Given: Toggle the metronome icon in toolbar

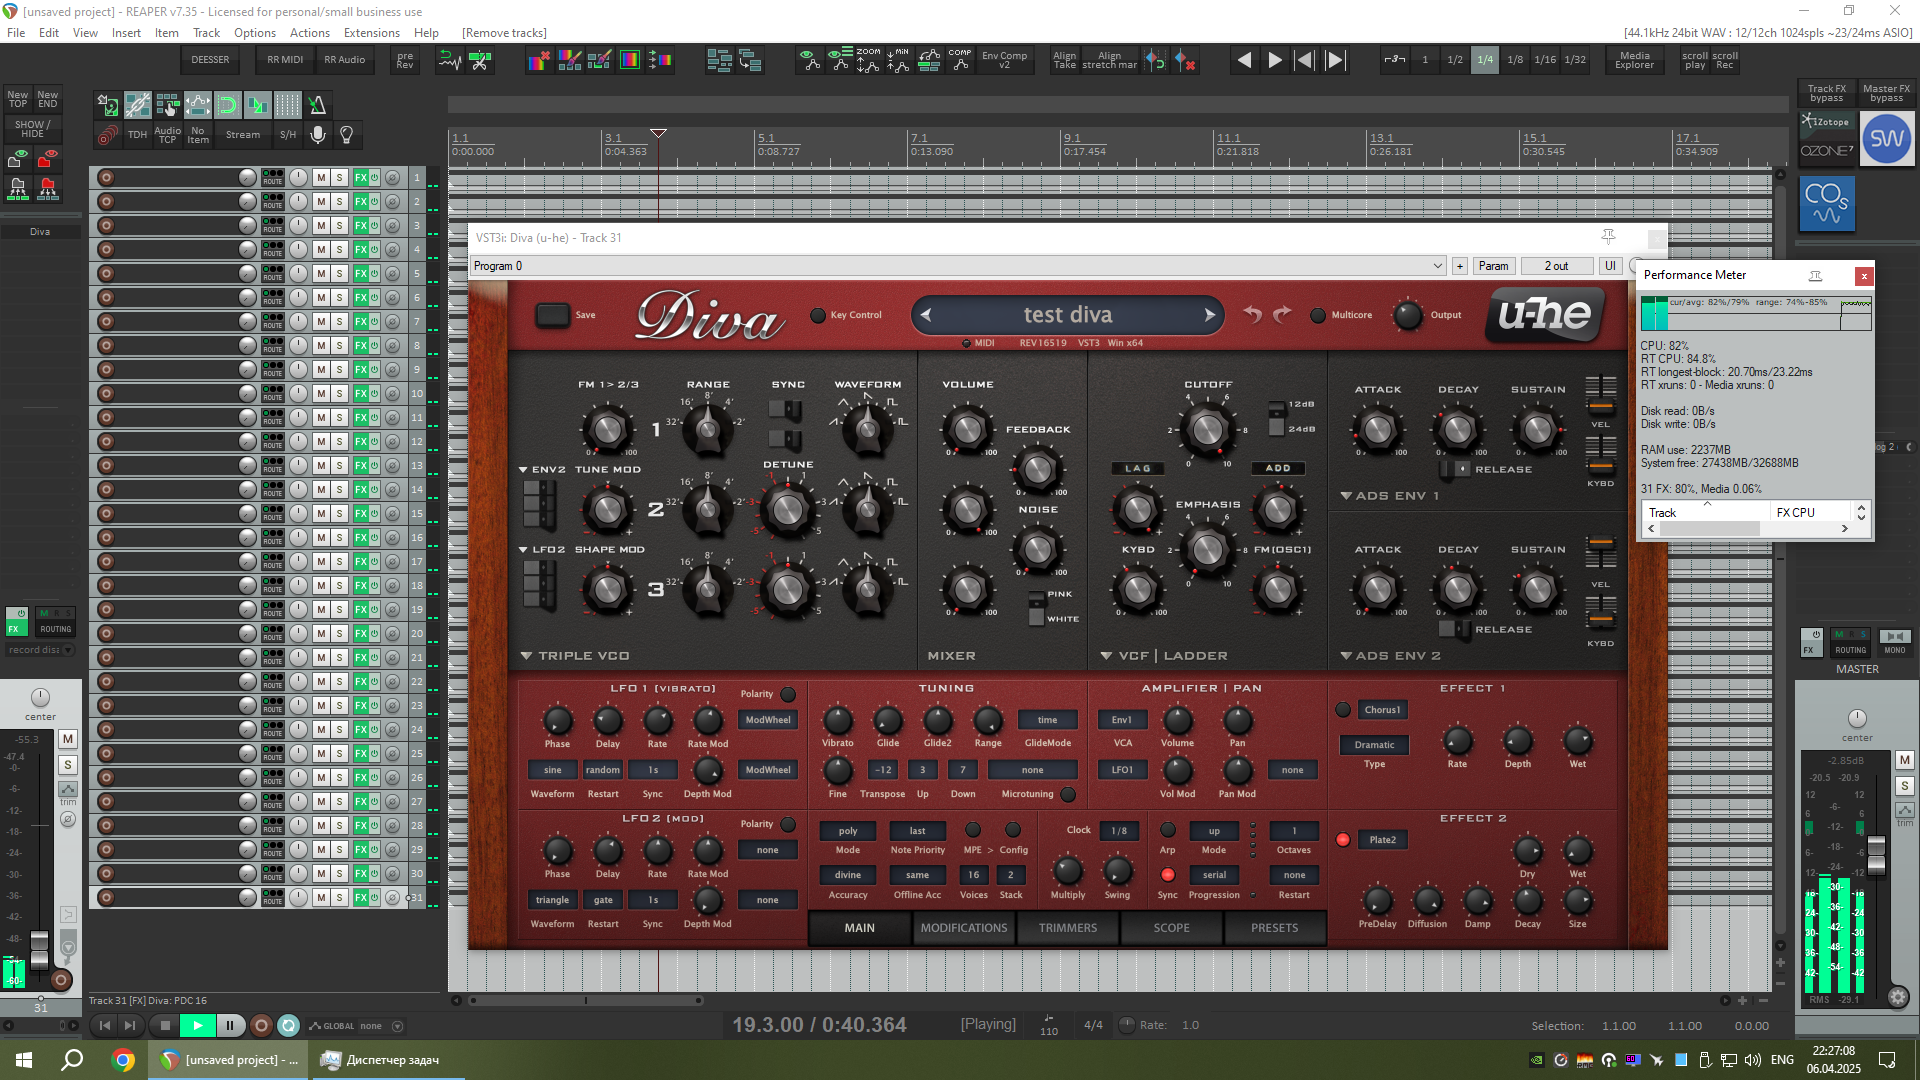Looking at the screenshot, I should 317,105.
